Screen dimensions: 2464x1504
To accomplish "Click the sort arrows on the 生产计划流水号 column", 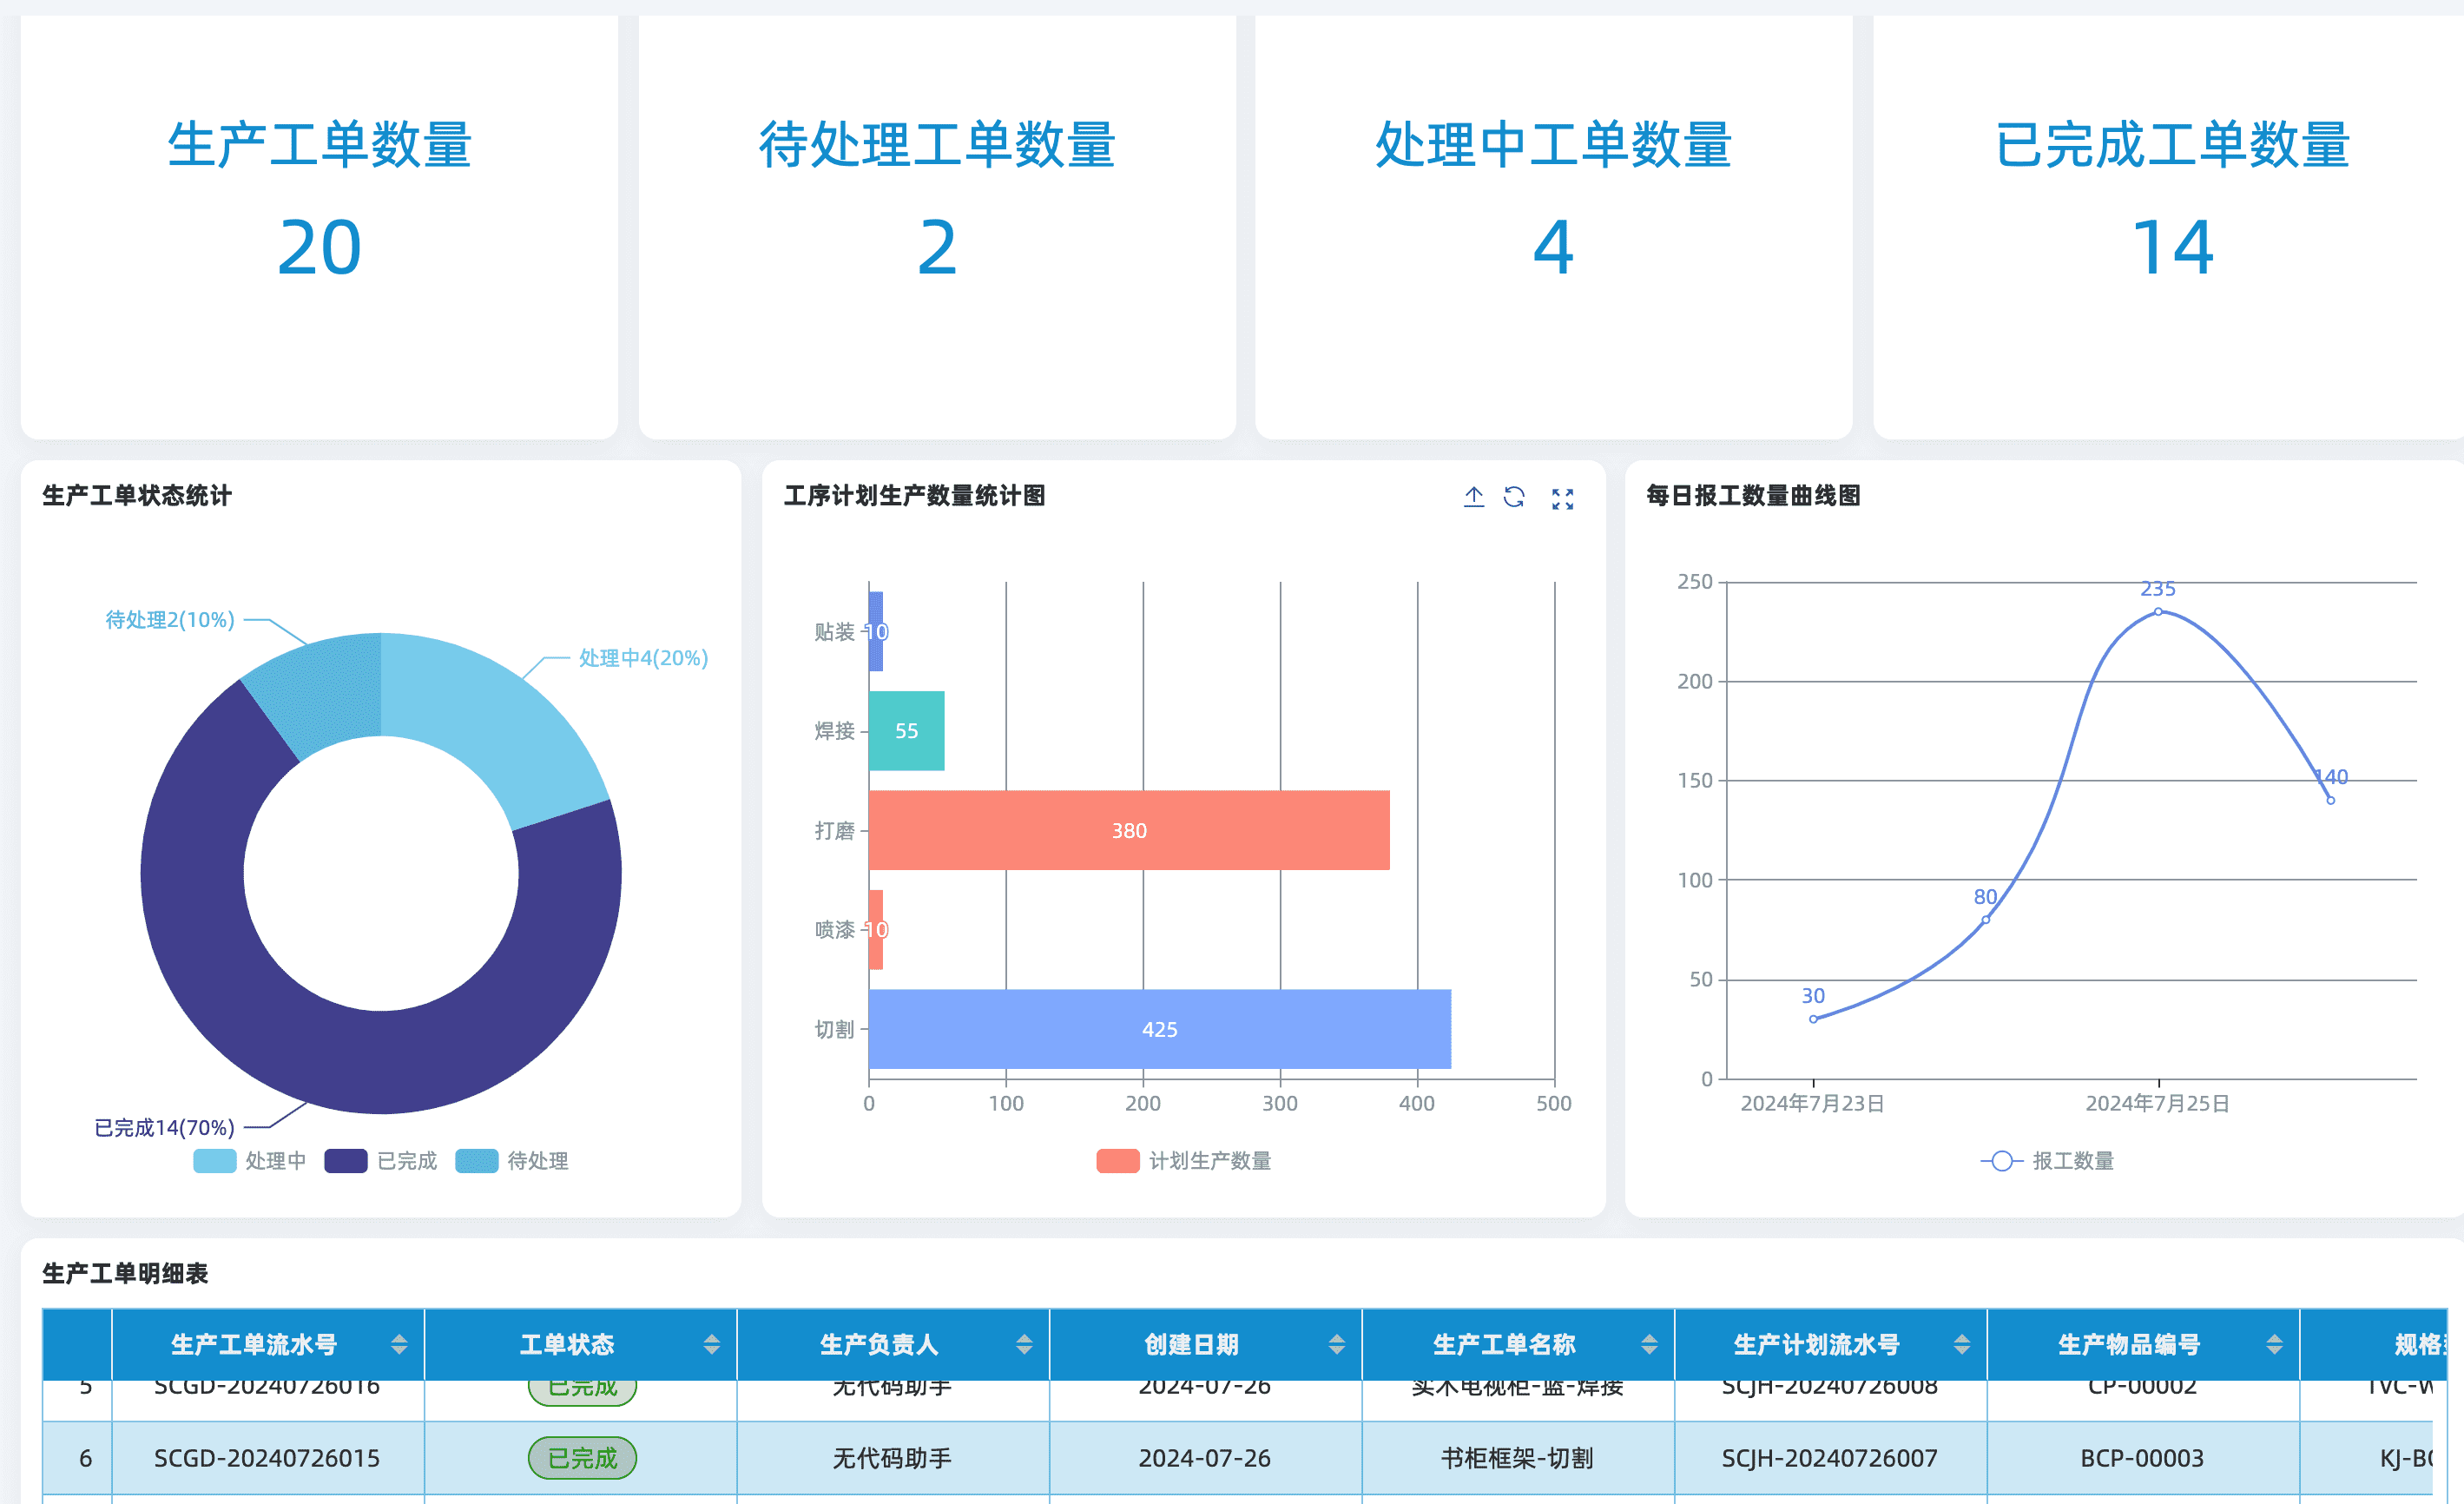I will coord(1961,1344).
